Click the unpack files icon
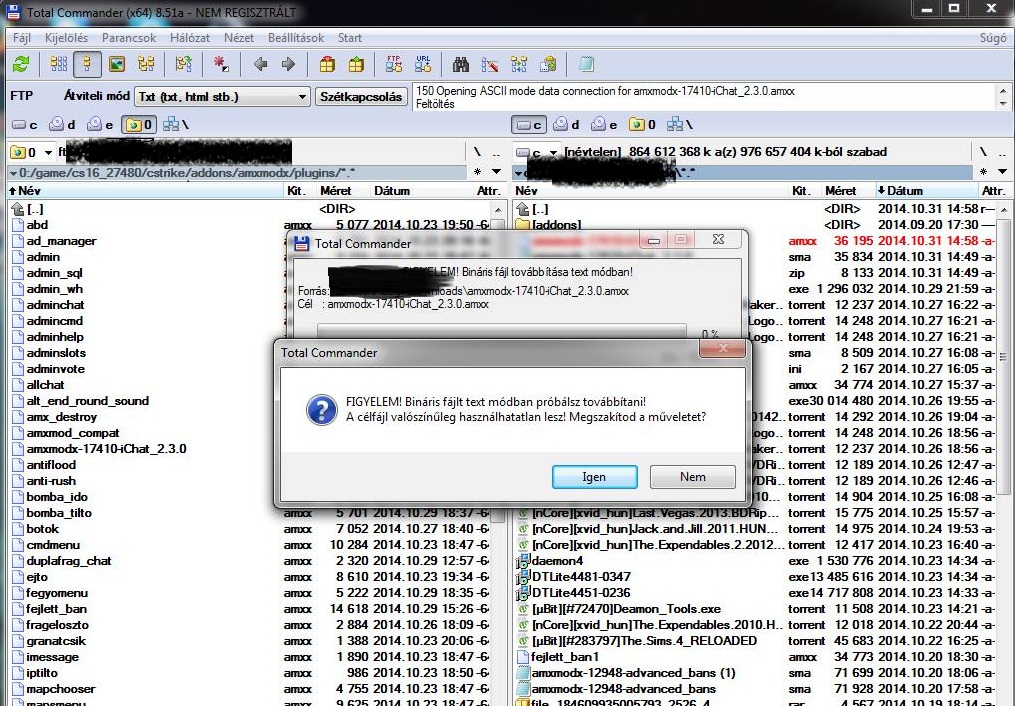The height and width of the screenshot is (706, 1015). pos(356,64)
